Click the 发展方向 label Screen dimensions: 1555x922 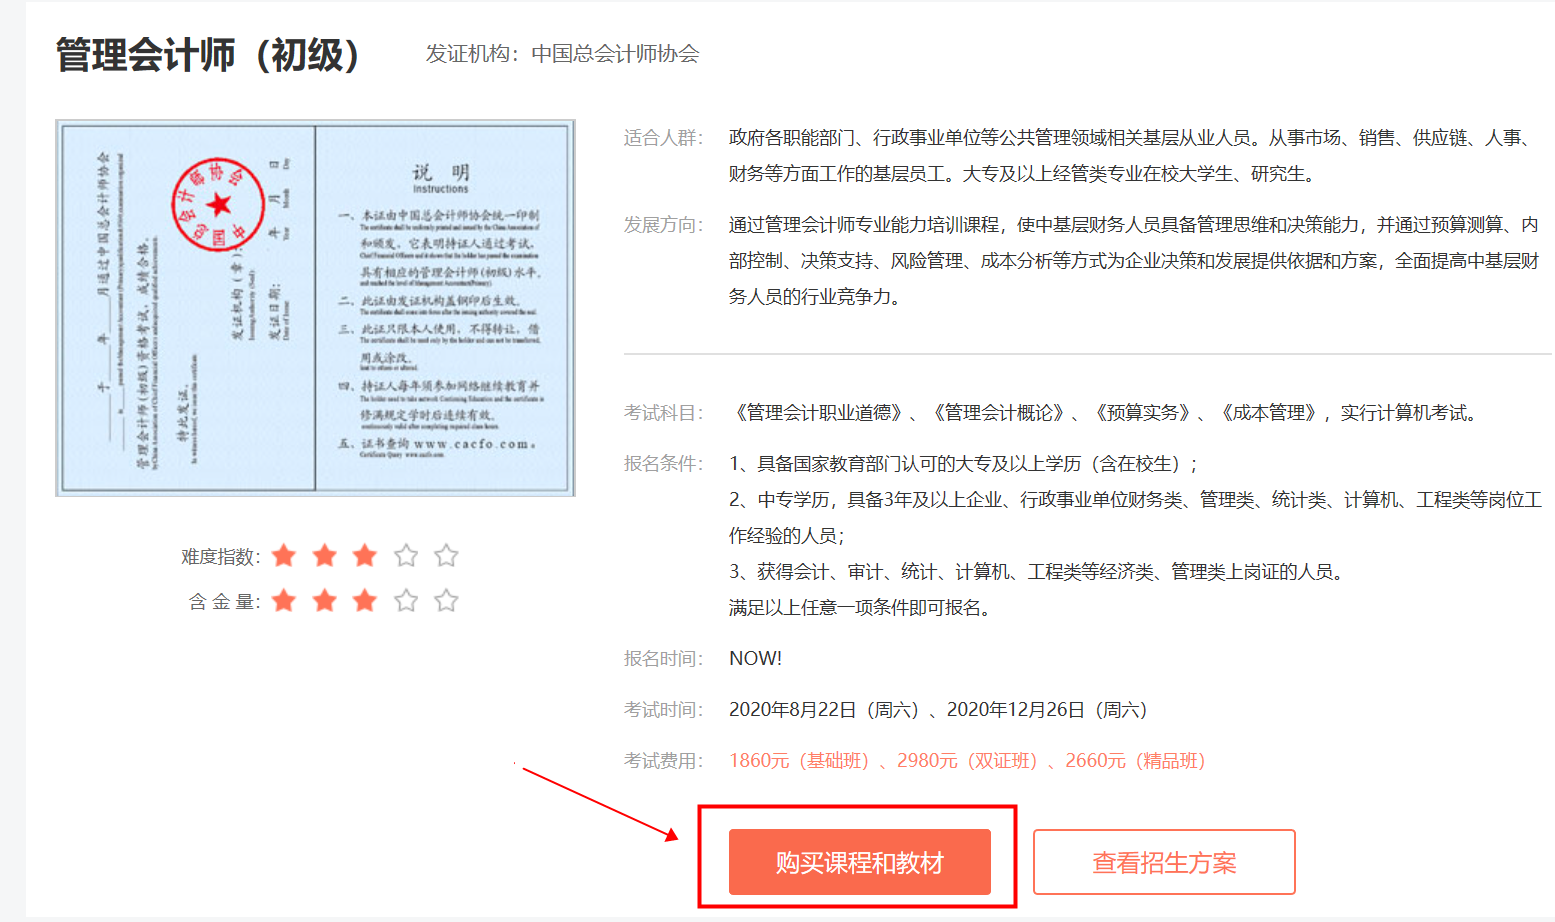coord(663,225)
